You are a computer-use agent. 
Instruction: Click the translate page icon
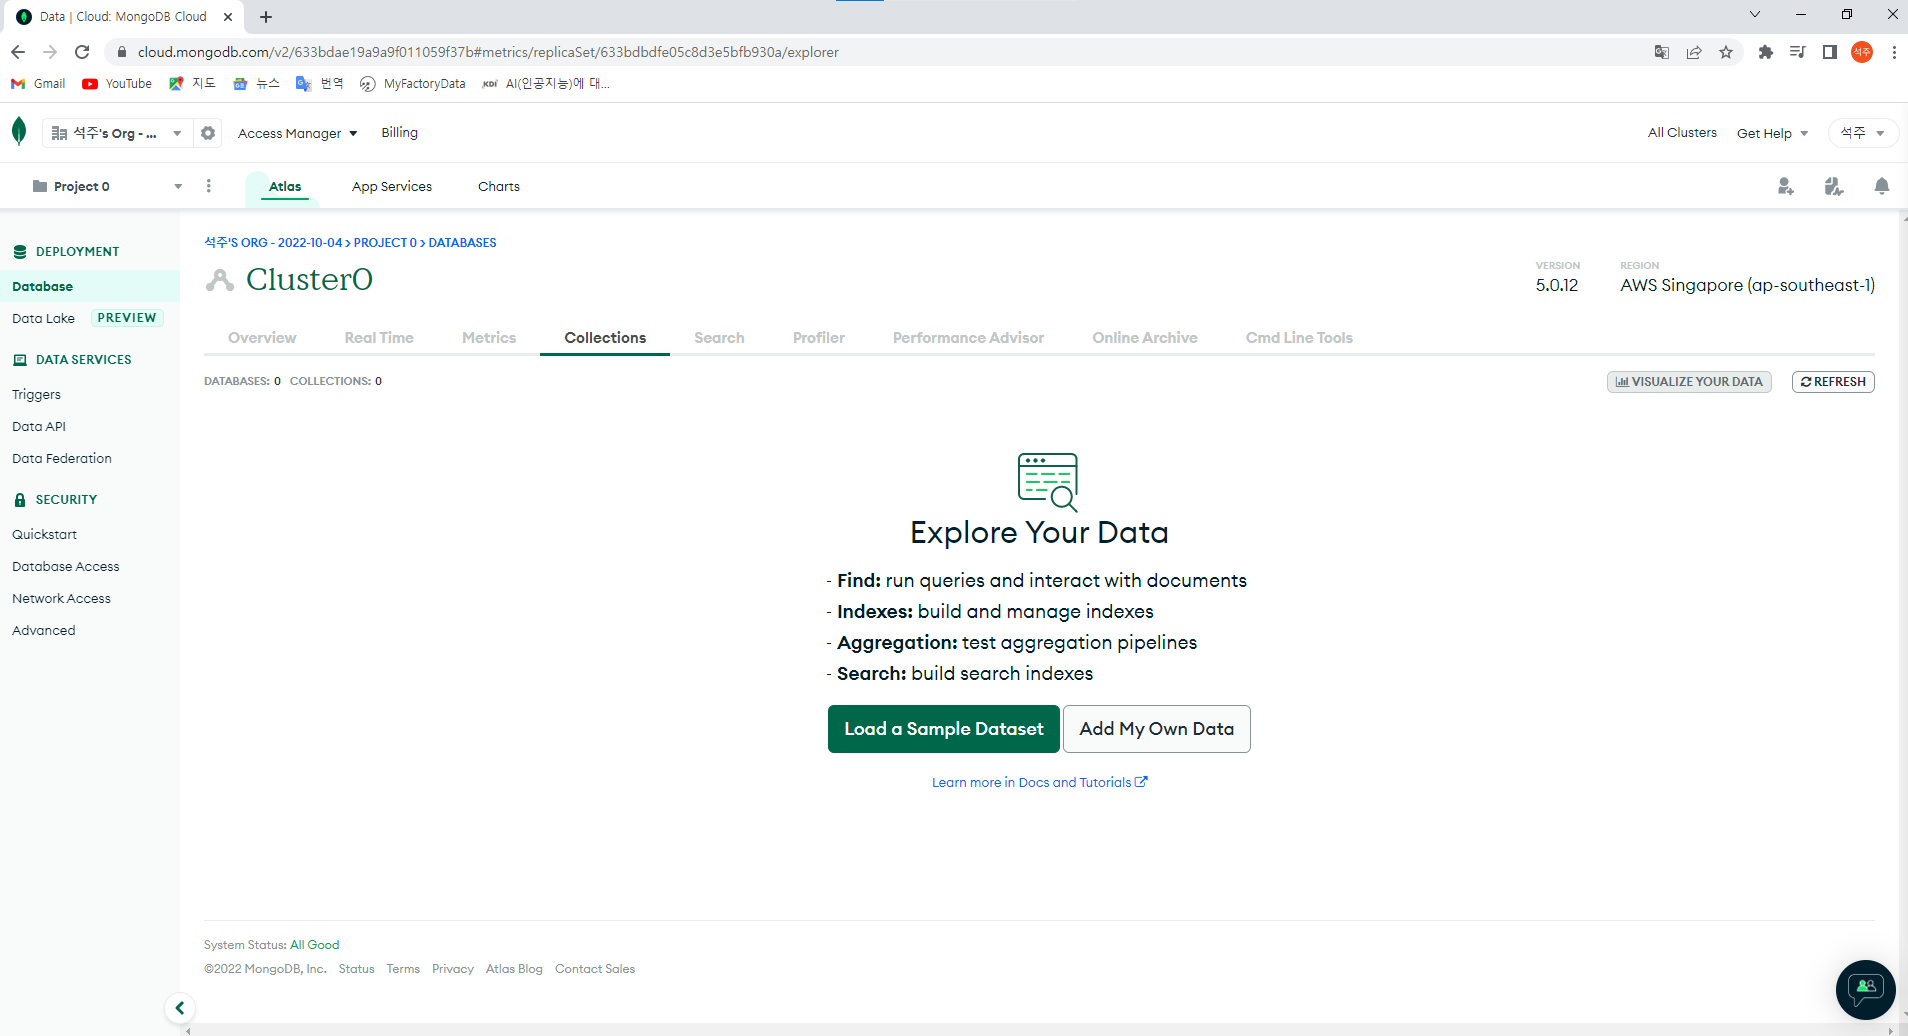(1662, 52)
